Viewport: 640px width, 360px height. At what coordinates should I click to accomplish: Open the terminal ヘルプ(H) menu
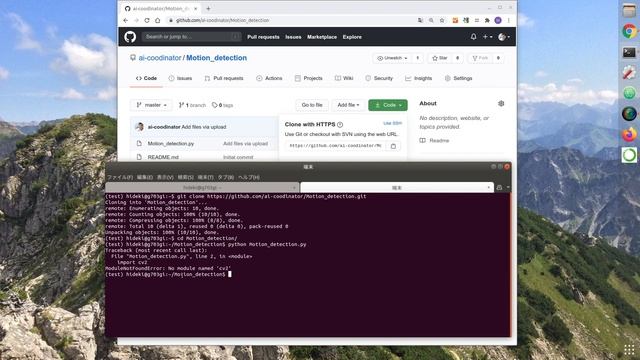pos(249,177)
